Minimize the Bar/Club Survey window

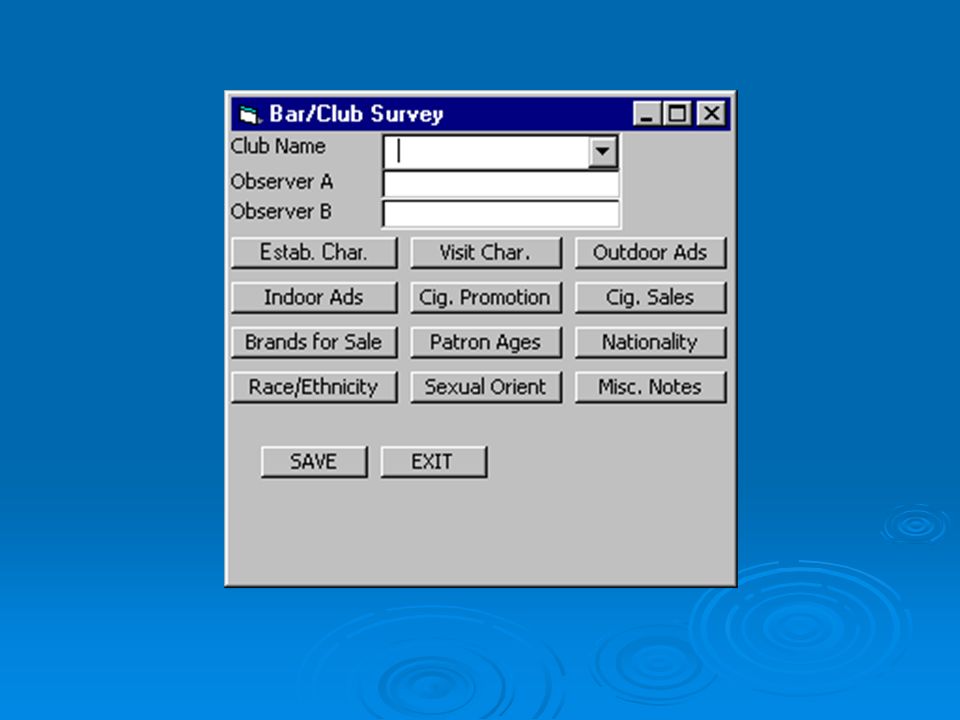pyautogui.click(x=647, y=114)
